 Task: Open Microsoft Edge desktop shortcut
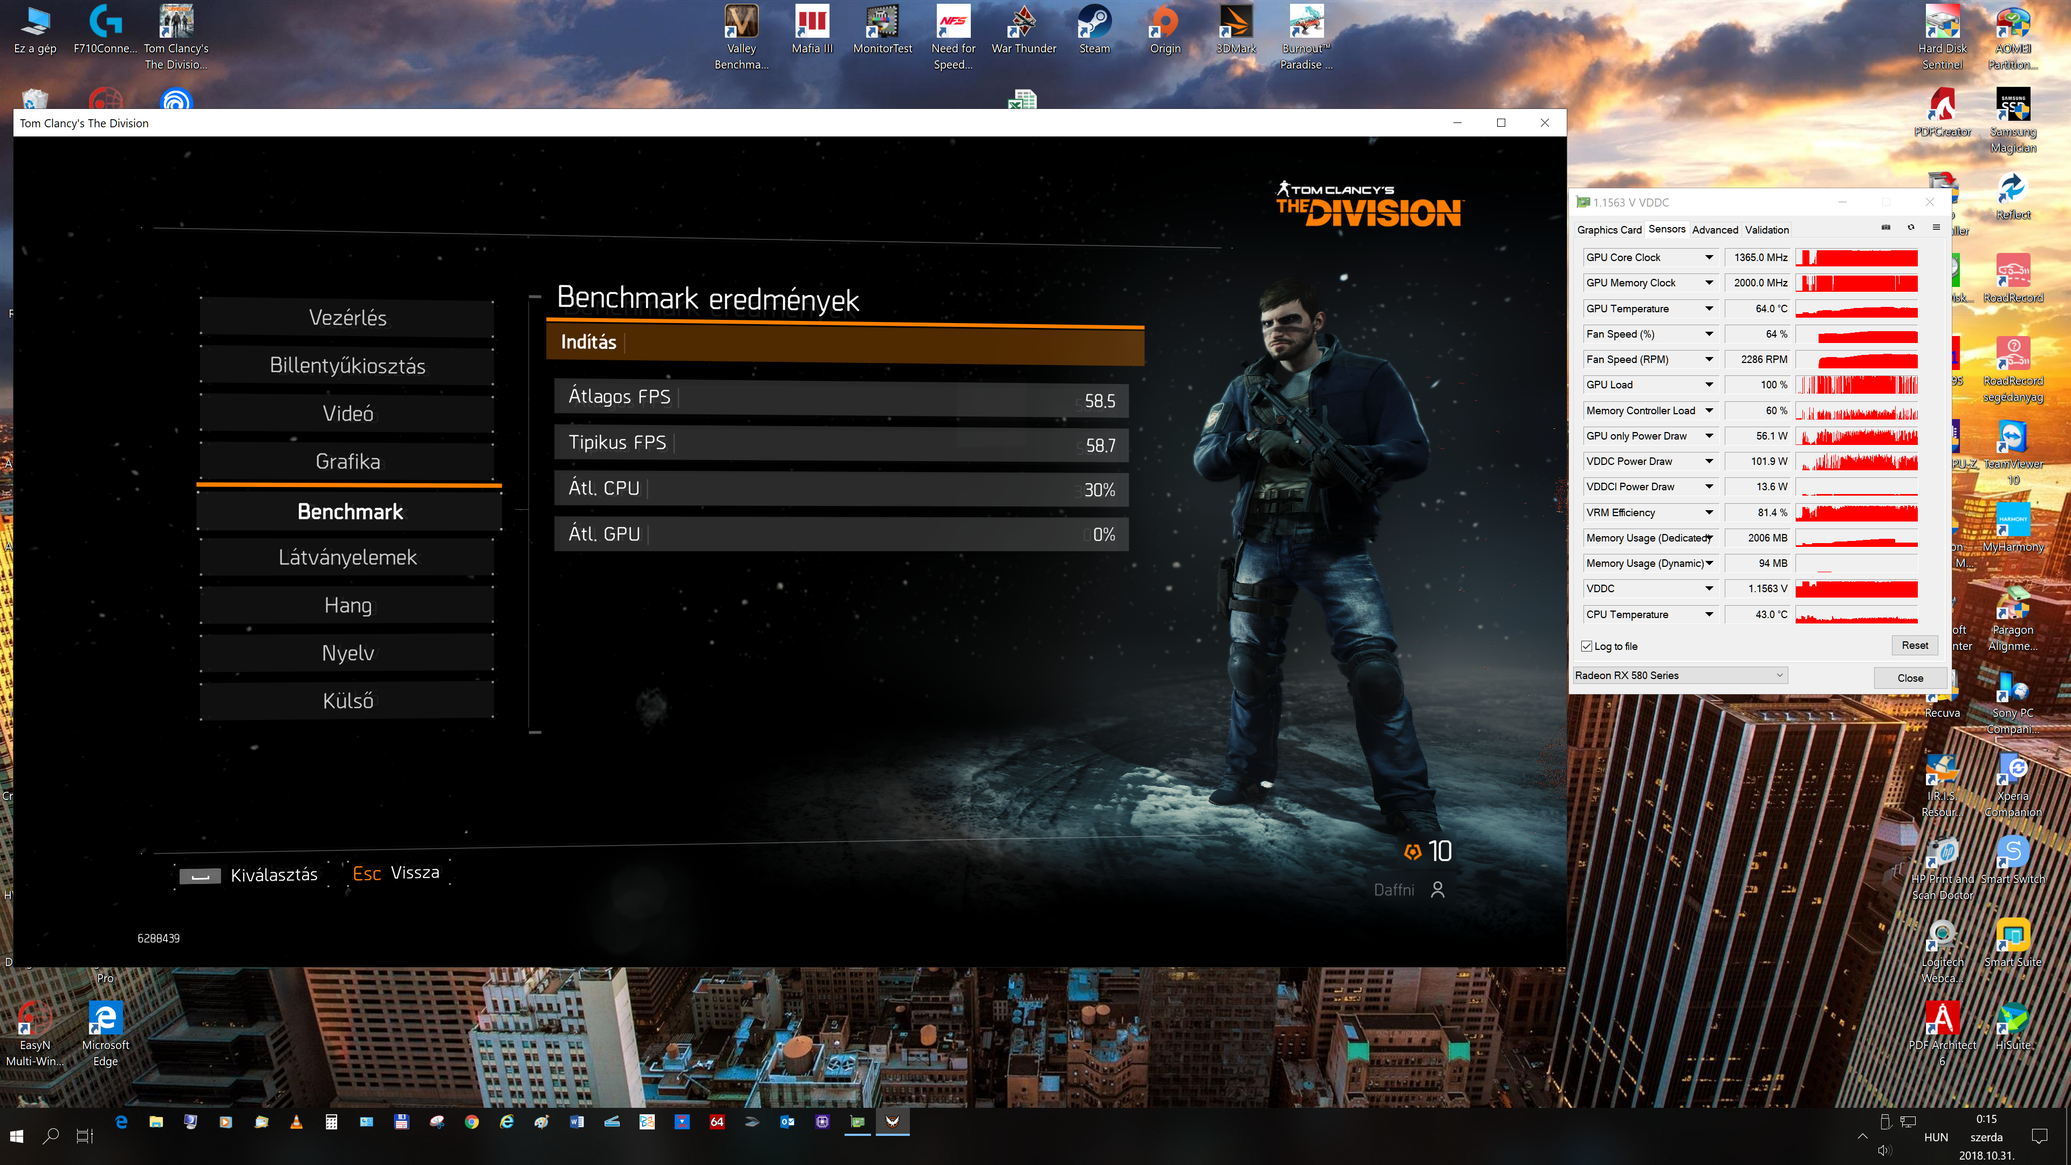tap(105, 1034)
